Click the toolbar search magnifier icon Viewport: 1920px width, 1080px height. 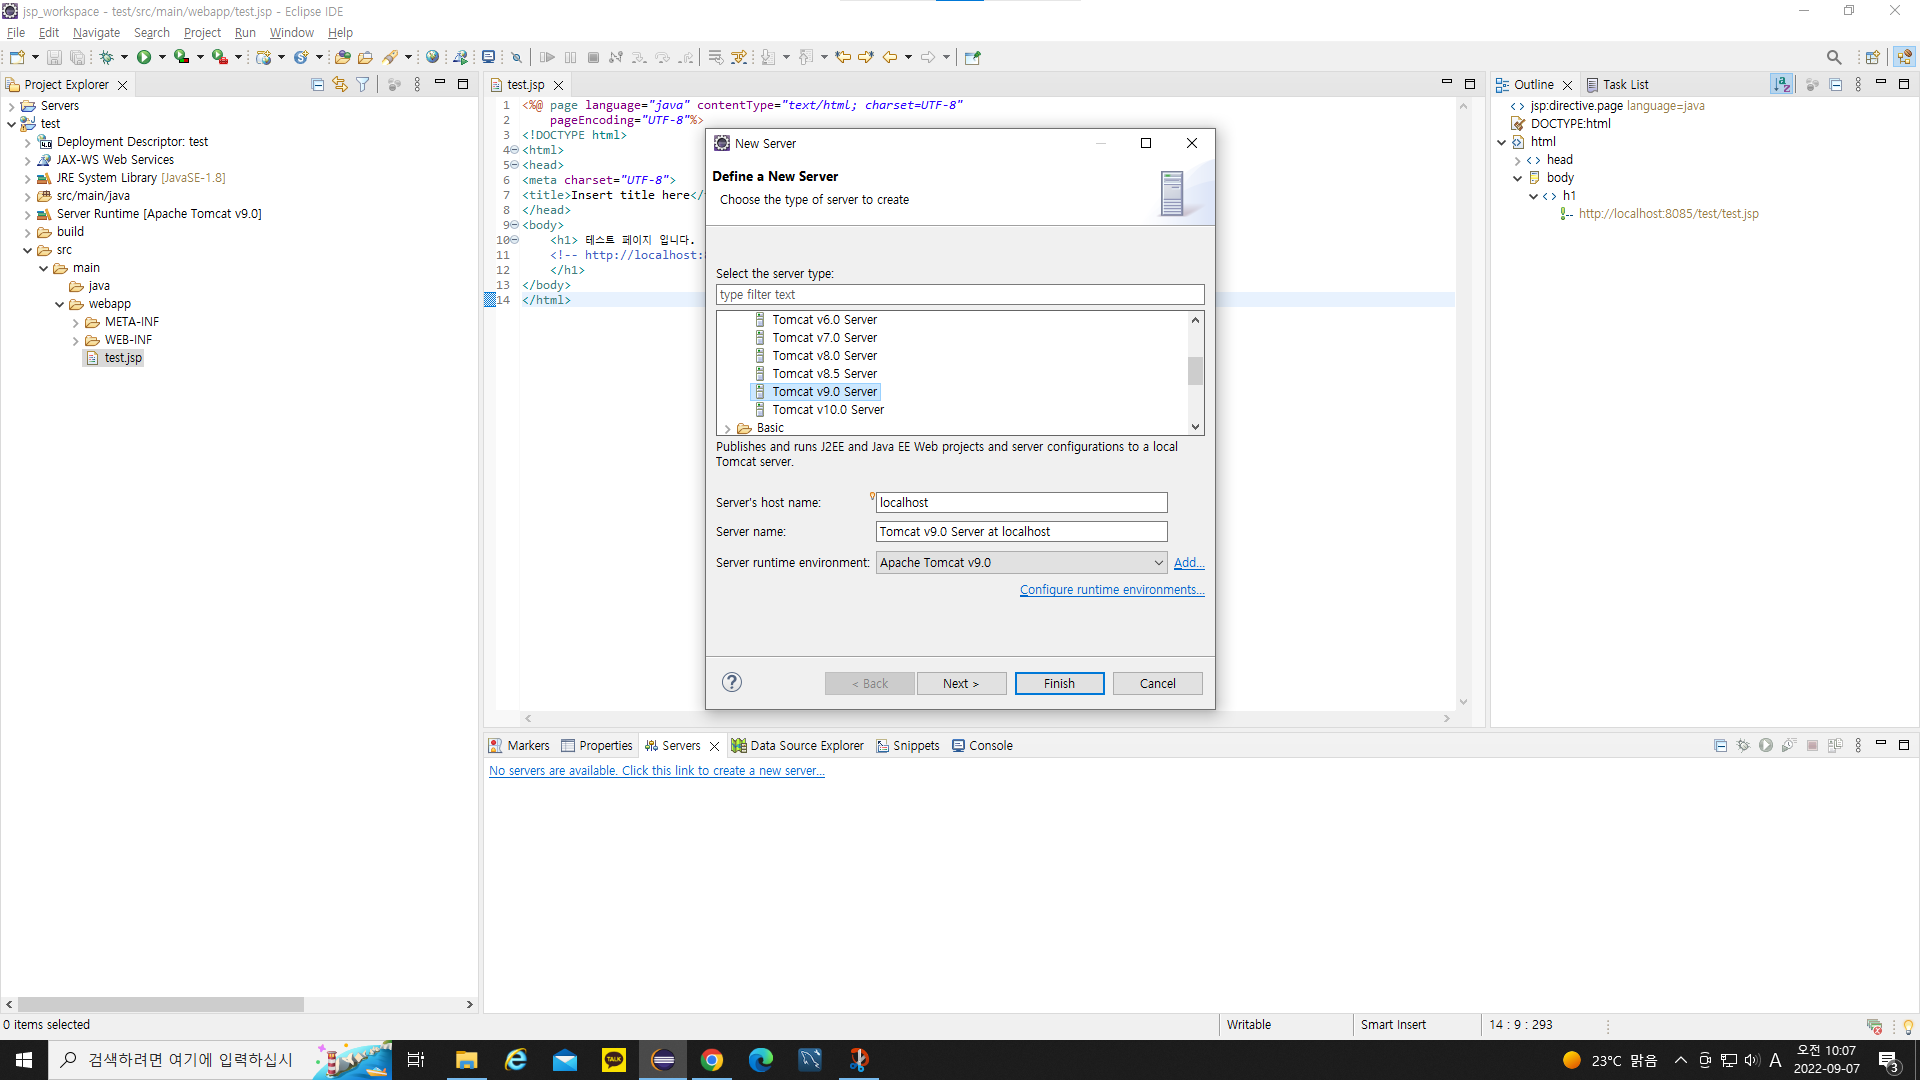click(x=1833, y=57)
